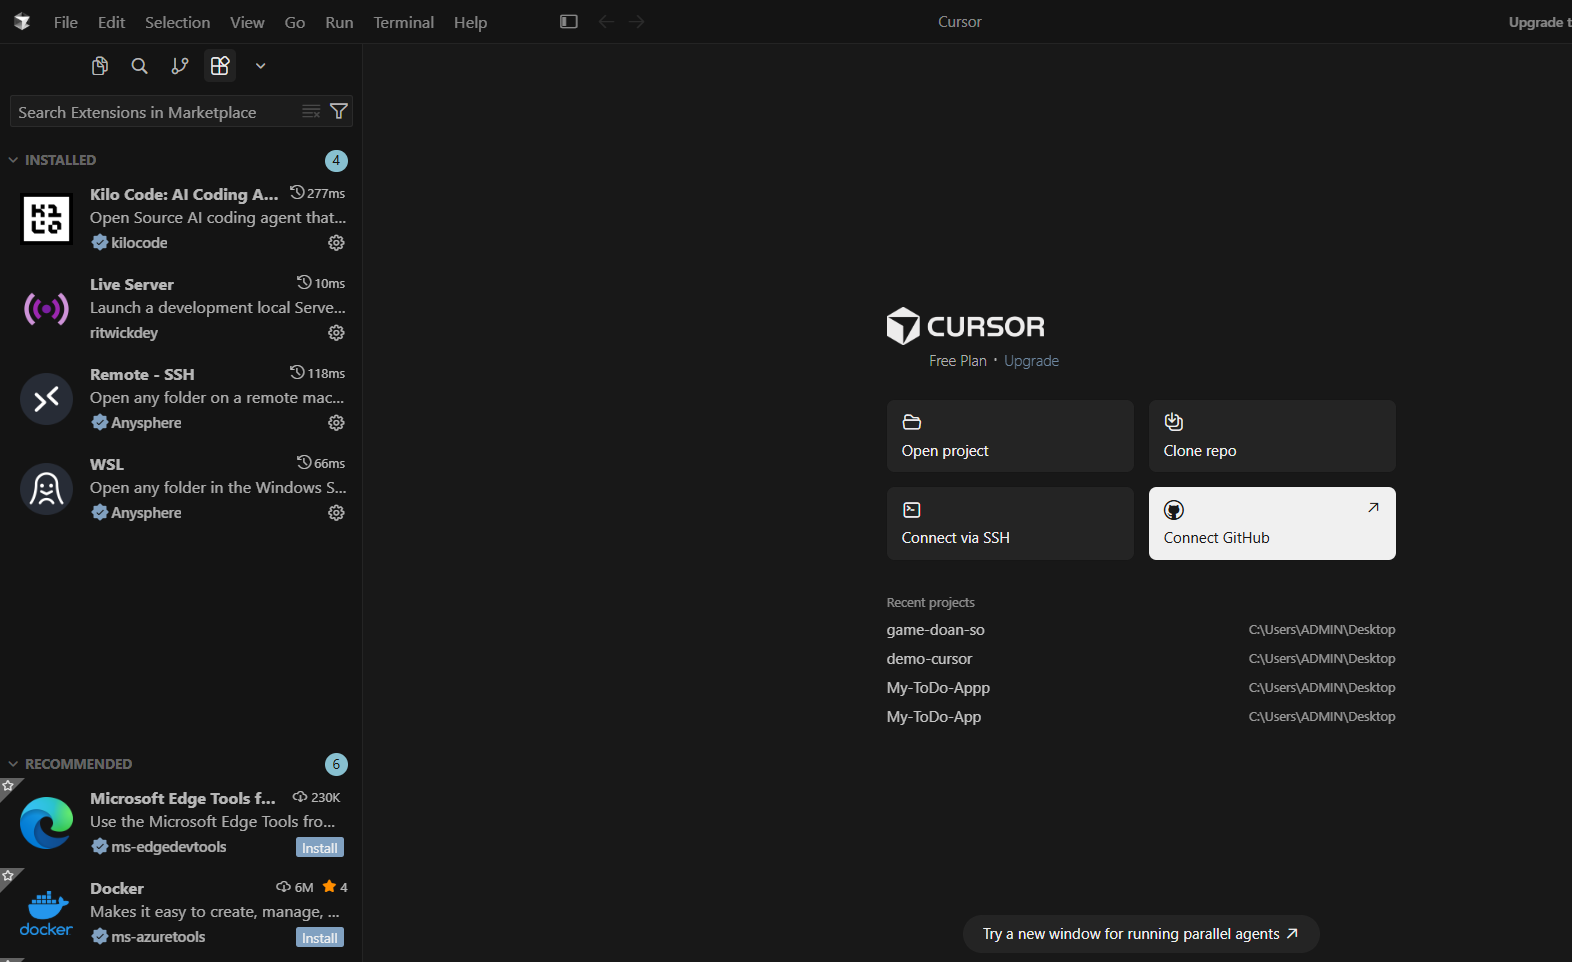The height and width of the screenshot is (962, 1572).
Task: Click the Kilo Code: AI Coding title
Action: tap(184, 194)
